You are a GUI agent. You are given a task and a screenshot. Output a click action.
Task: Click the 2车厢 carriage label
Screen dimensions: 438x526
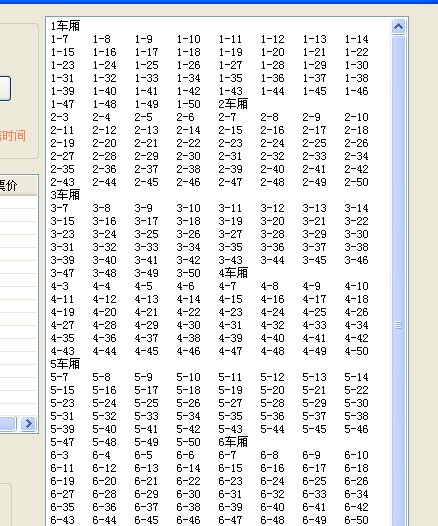233,104
